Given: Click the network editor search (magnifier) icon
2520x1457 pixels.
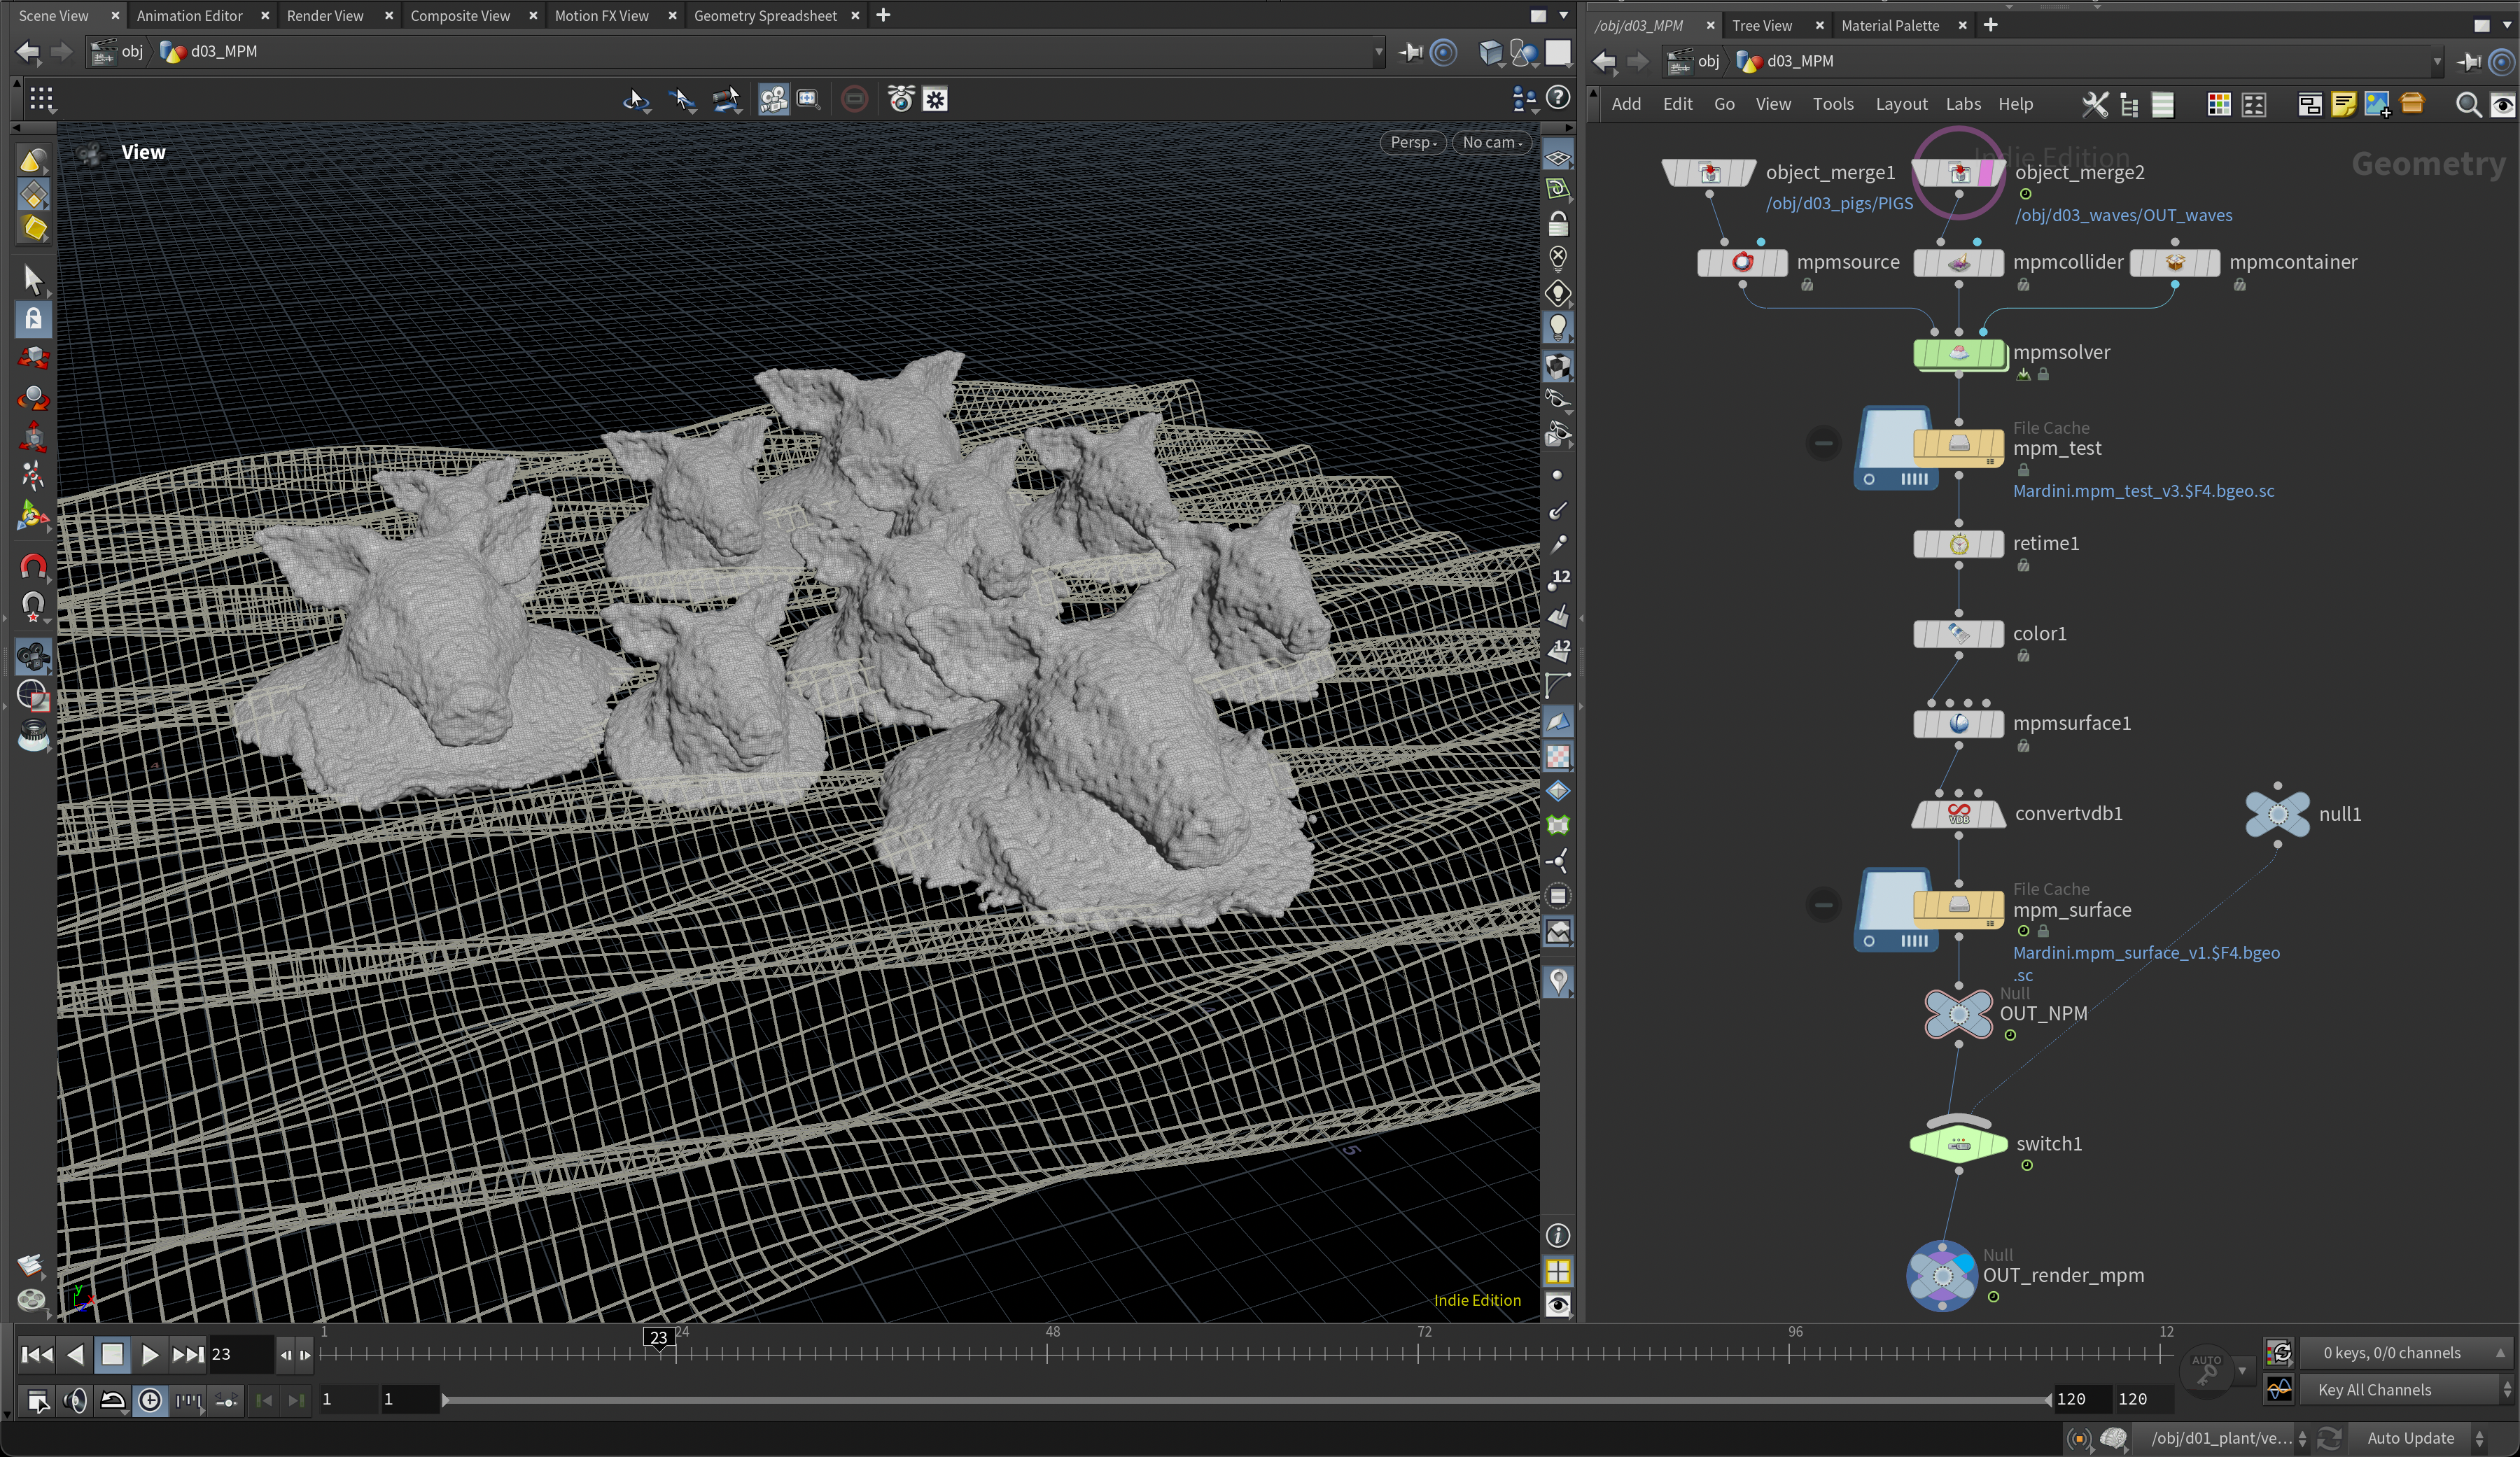Looking at the screenshot, I should pyautogui.click(x=2467, y=105).
